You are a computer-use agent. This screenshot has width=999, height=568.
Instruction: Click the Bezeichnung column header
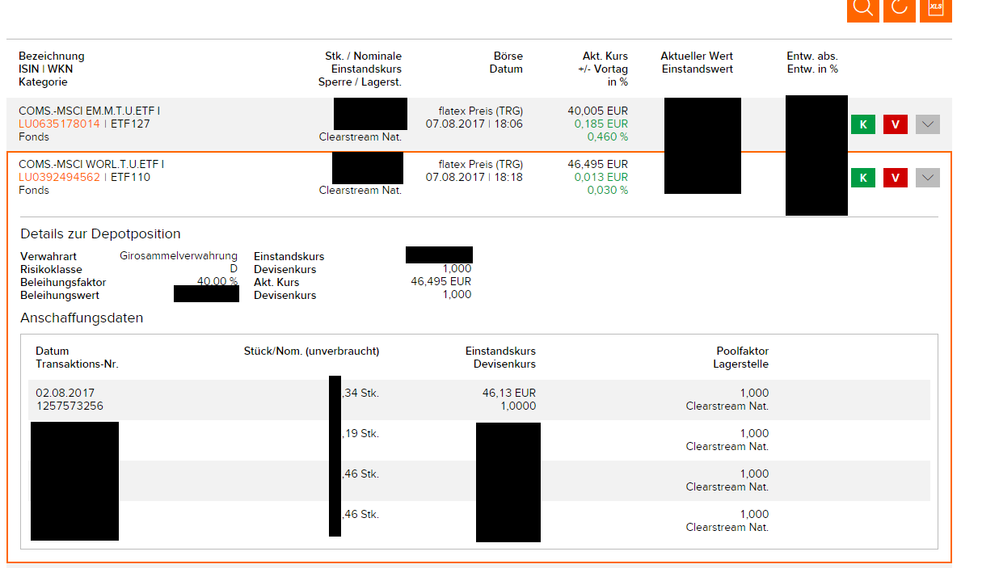51,56
